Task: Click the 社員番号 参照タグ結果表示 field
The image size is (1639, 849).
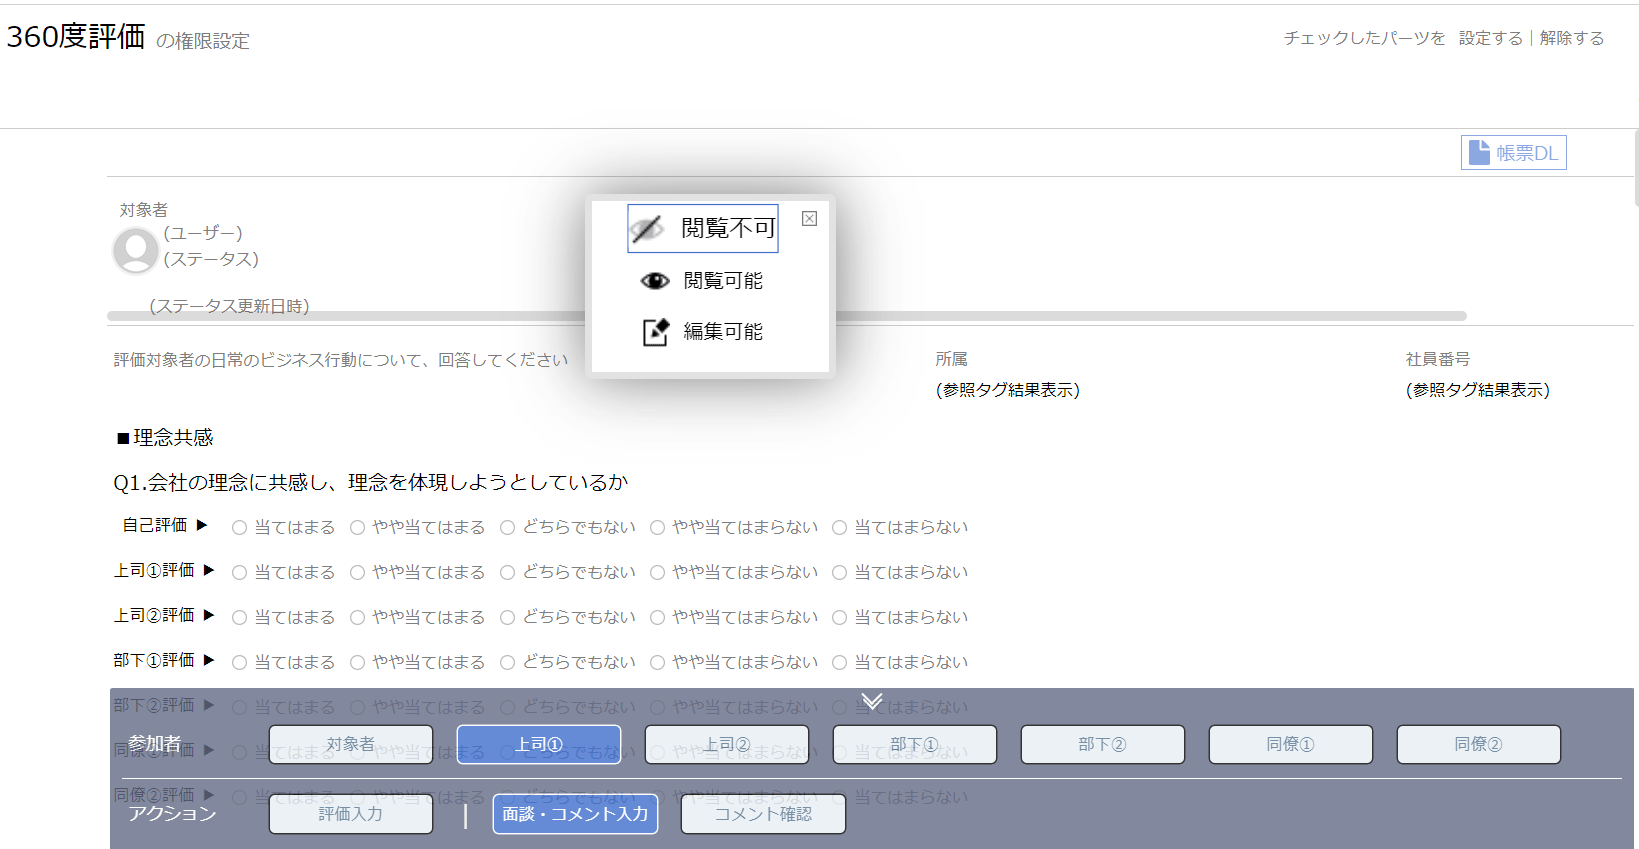Action: click(x=1478, y=390)
